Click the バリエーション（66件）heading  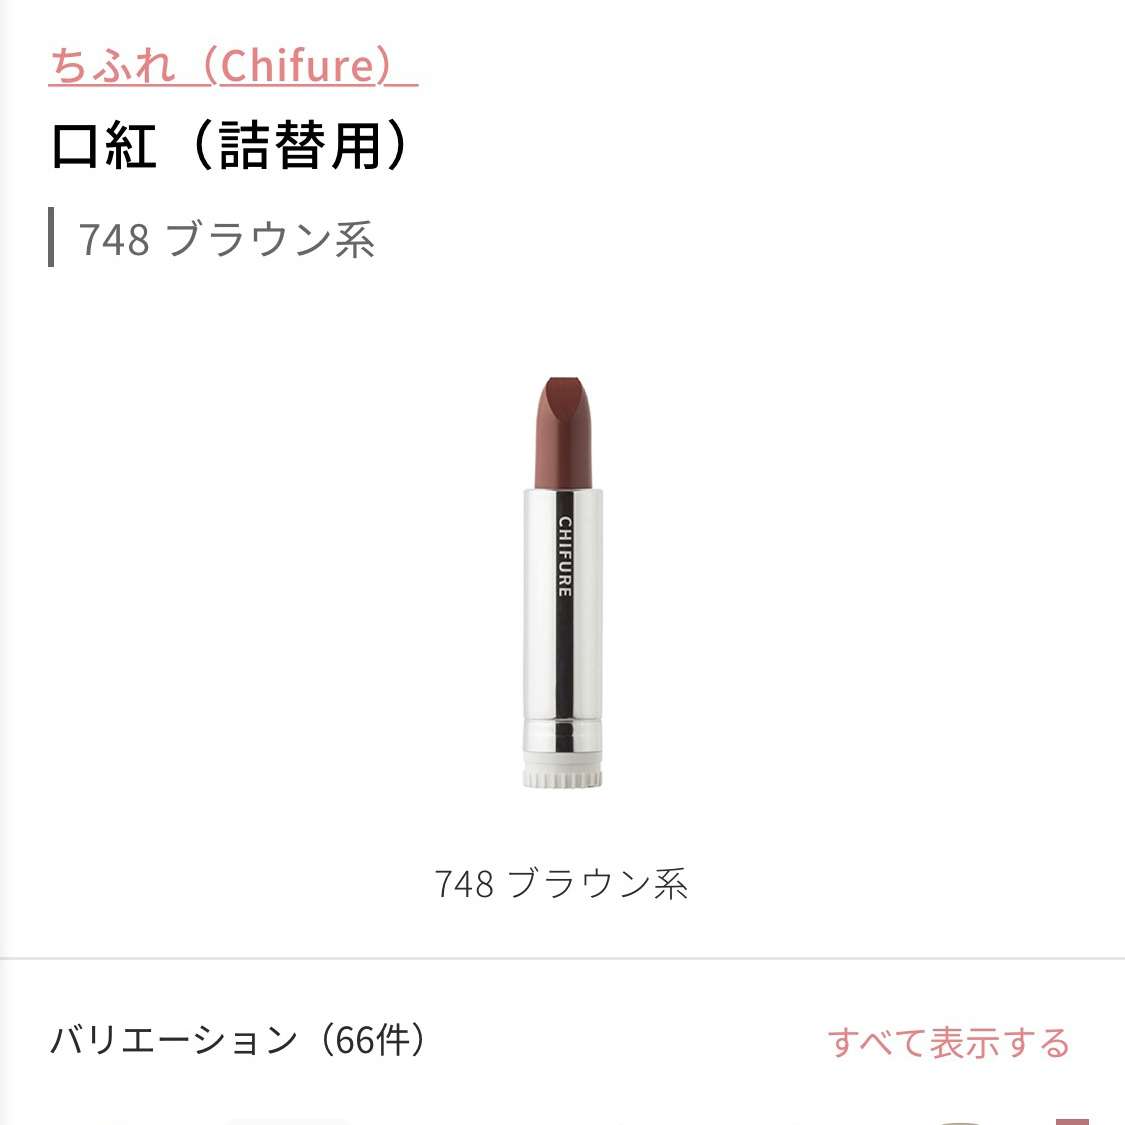coord(240,1040)
